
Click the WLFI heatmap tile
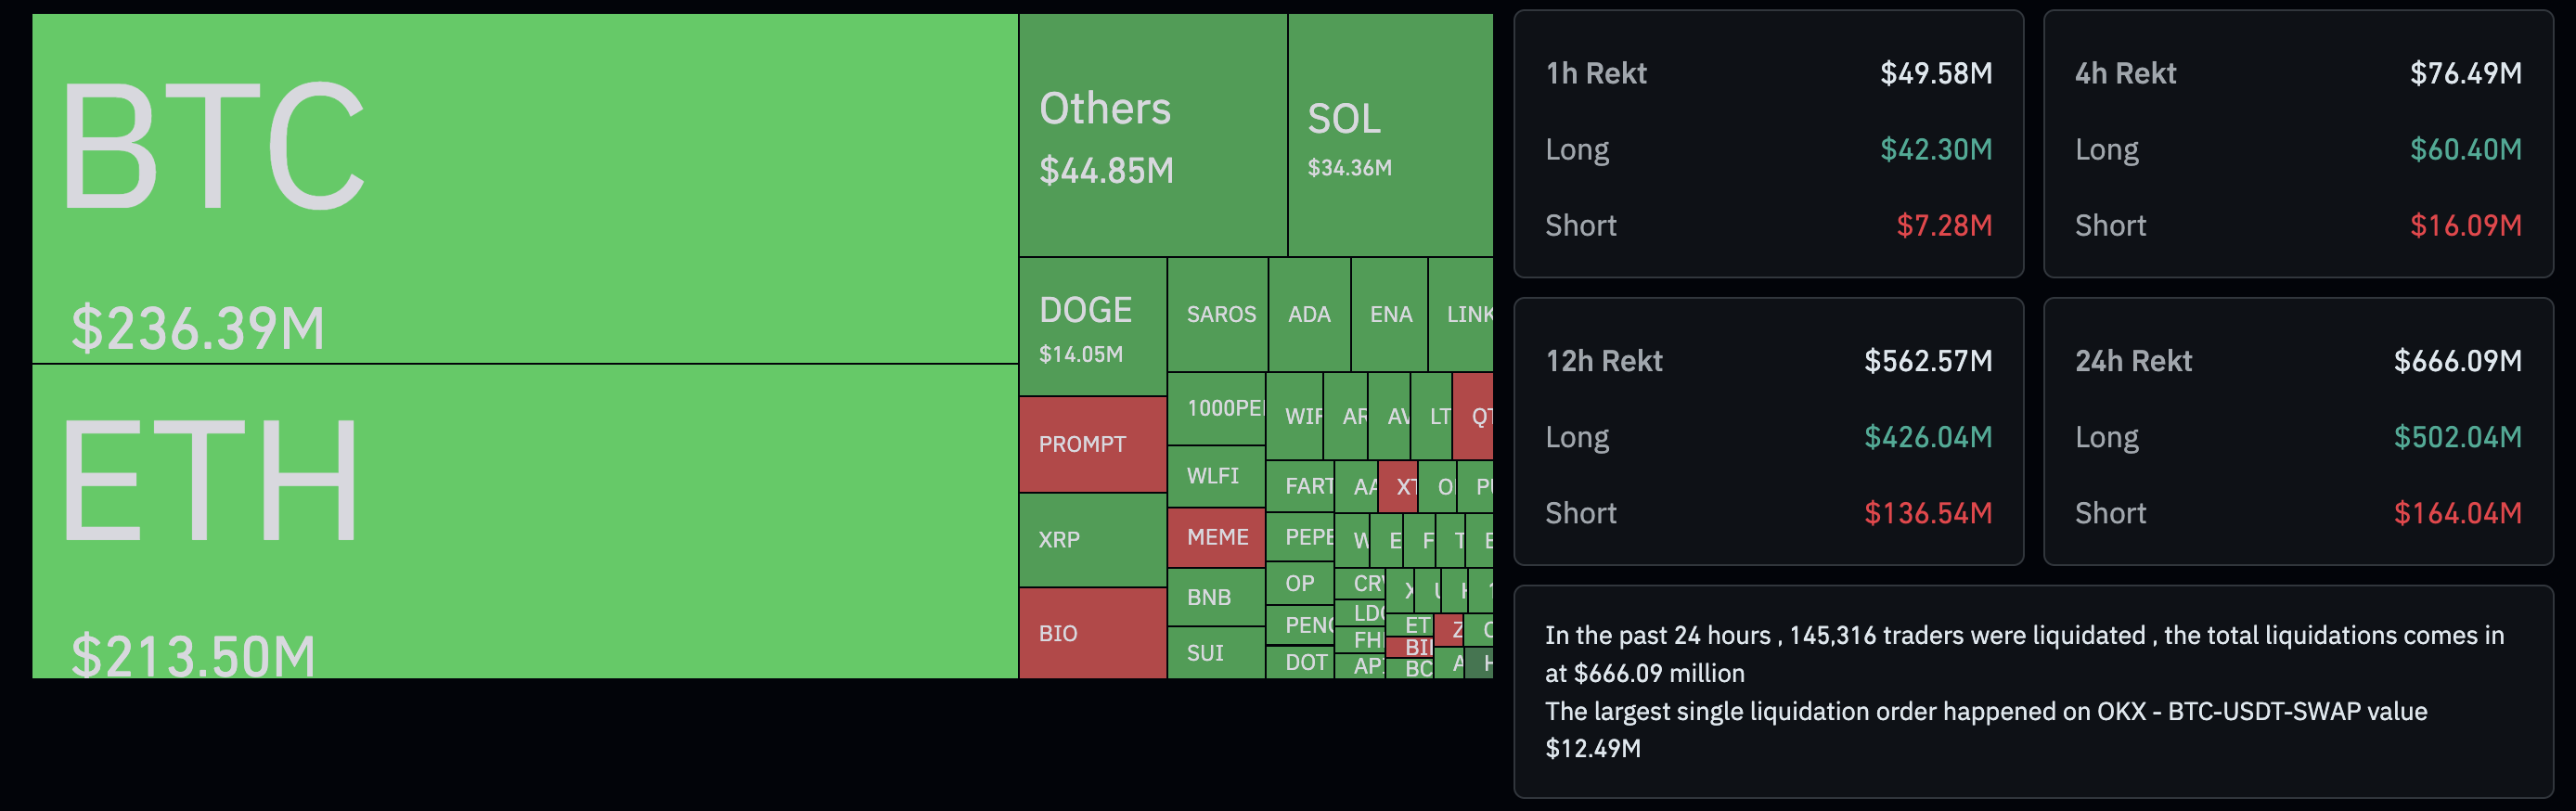click(1216, 476)
